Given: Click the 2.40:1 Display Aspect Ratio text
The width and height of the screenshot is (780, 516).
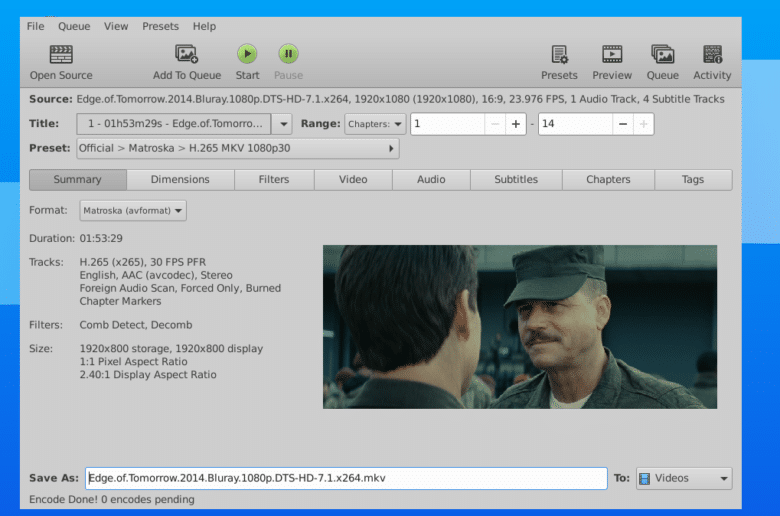Looking at the screenshot, I should 148,375.
